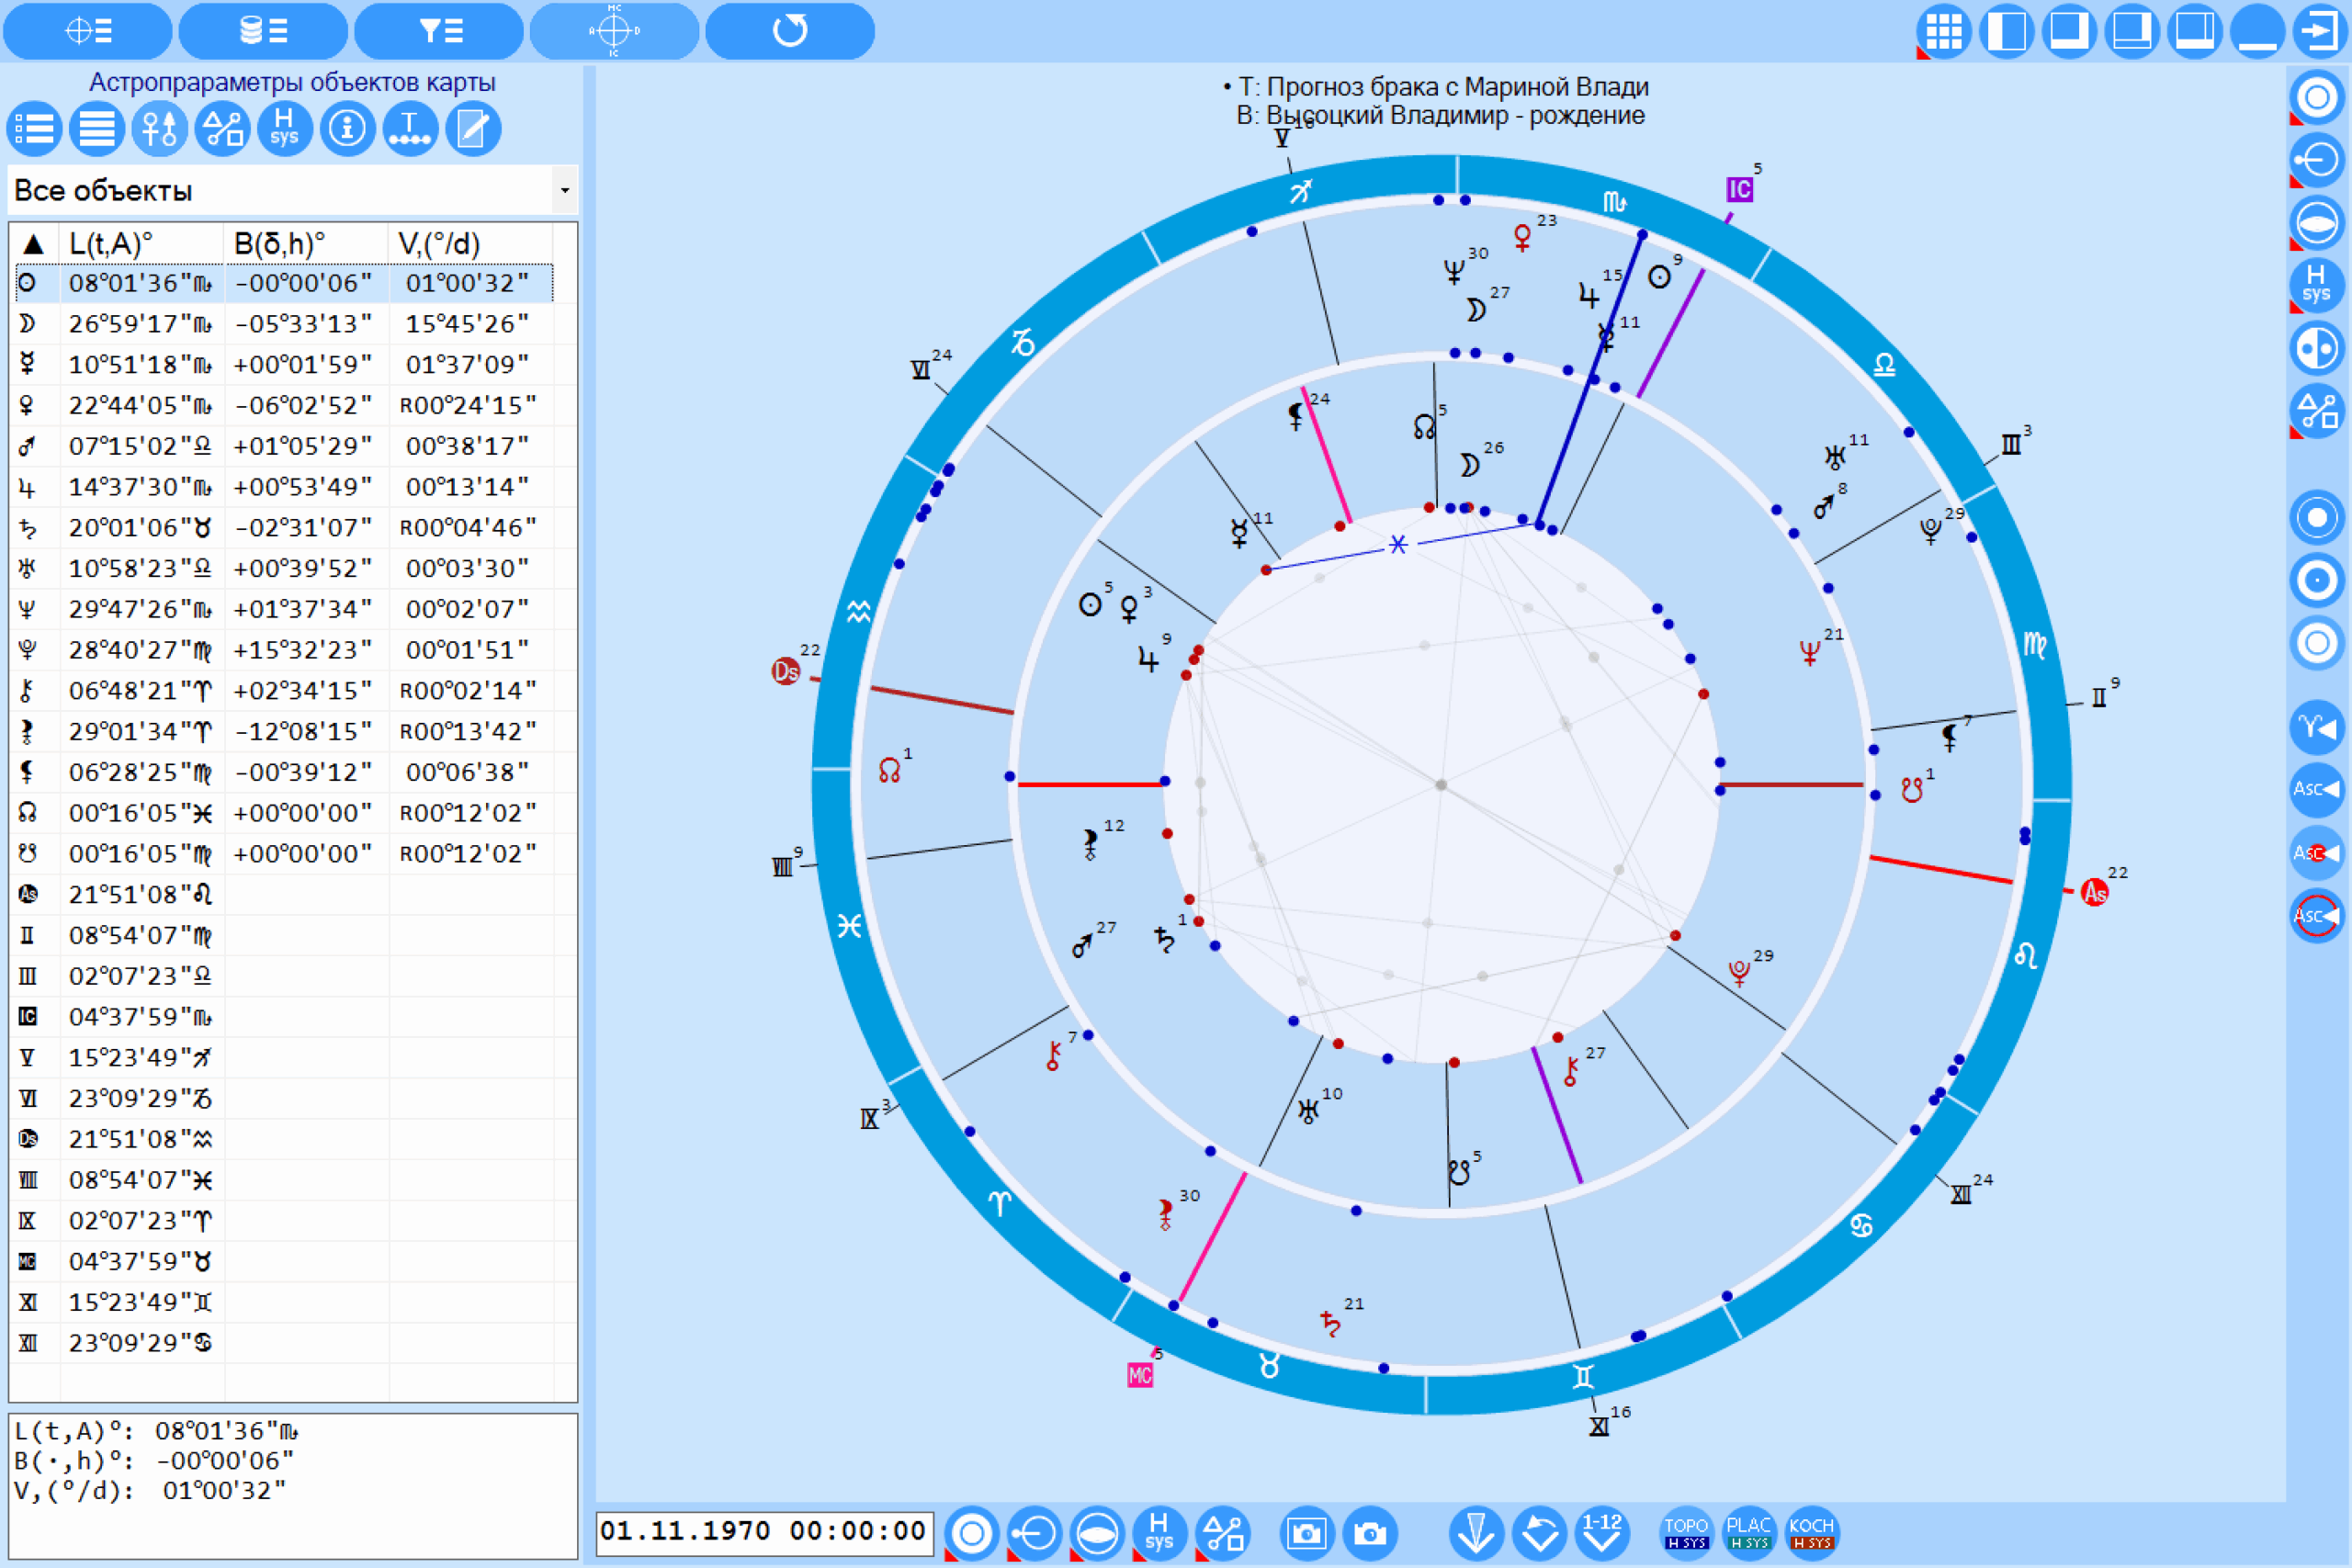Click the plain down arrow button bottom toolbar
Viewport: 2352px width, 1568px height.
[1476, 1532]
